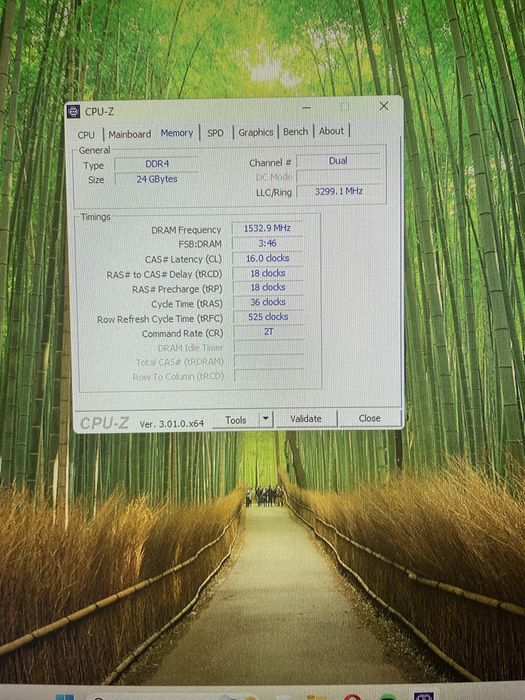Click the empty DRAM Idle Timer field
525x700 pixels.
click(x=269, y=347)
